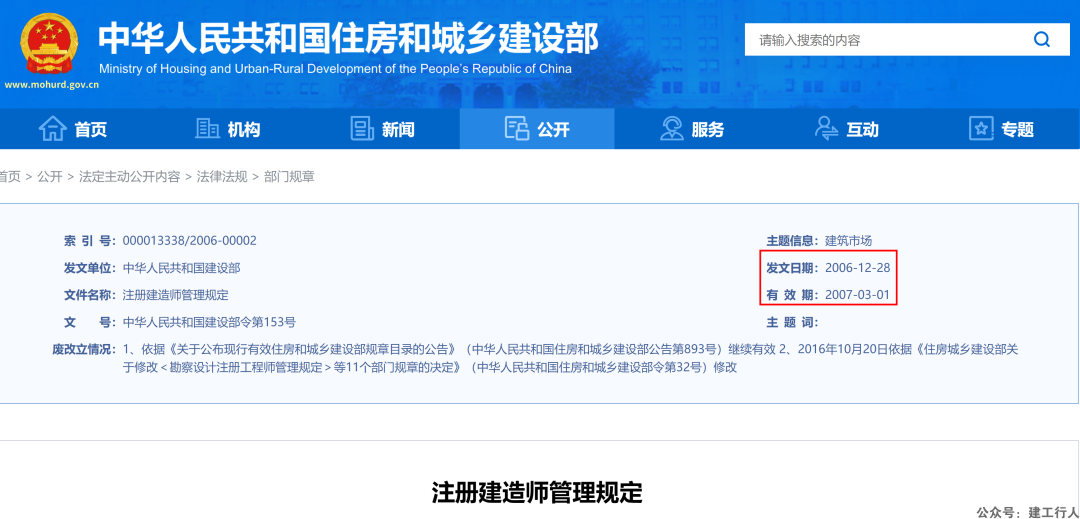
Task: Select file name value 注册建造师管理规定
Action: [175, 295]
